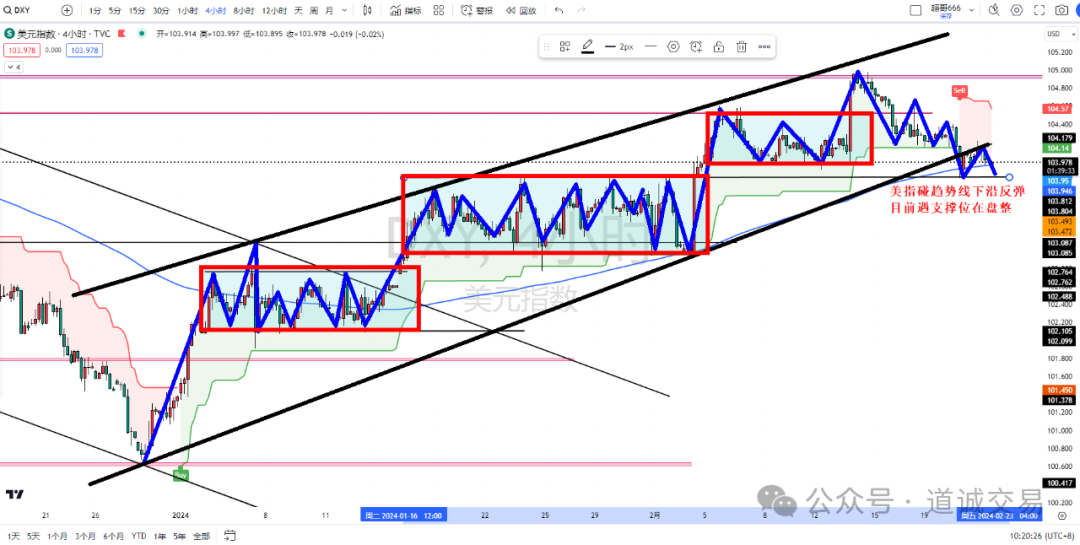This screenshot has width=1080, height=545.
Task: Take a chart snapshot with camera icon
Action: coord(1061,10)
